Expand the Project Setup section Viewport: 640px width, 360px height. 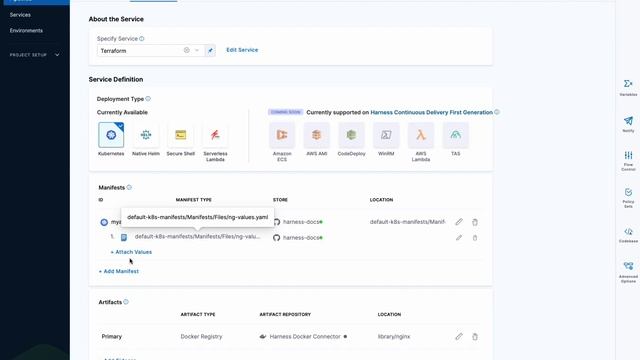[34, 55]
